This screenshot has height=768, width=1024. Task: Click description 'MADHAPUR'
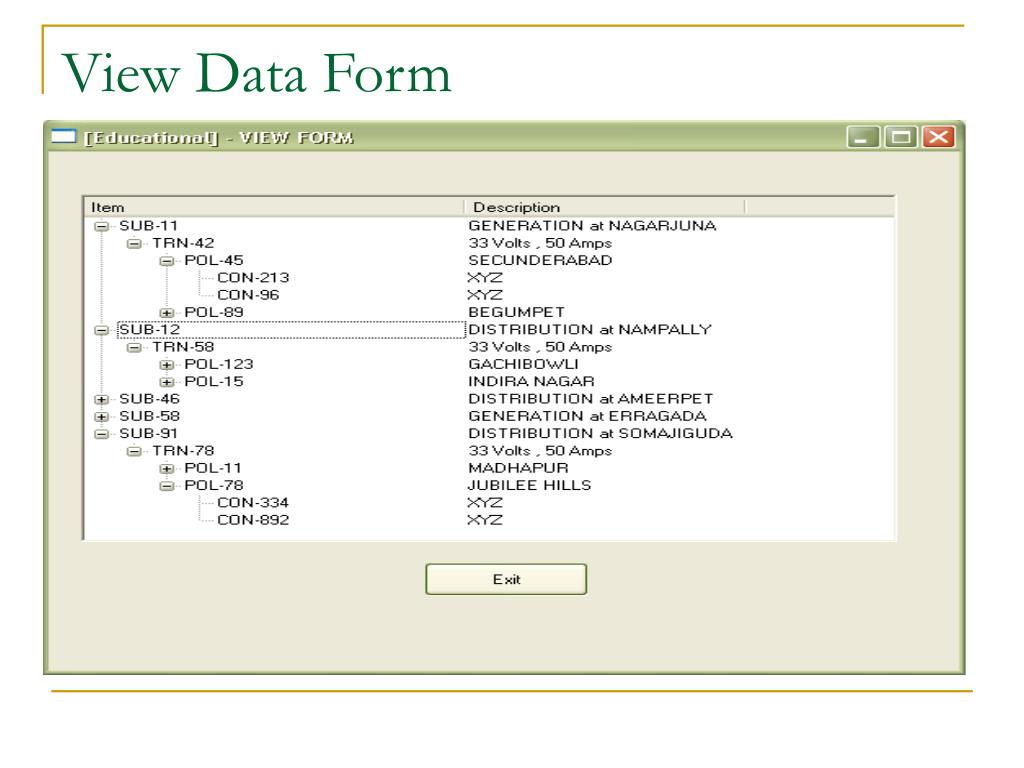[x=518, y=468]
